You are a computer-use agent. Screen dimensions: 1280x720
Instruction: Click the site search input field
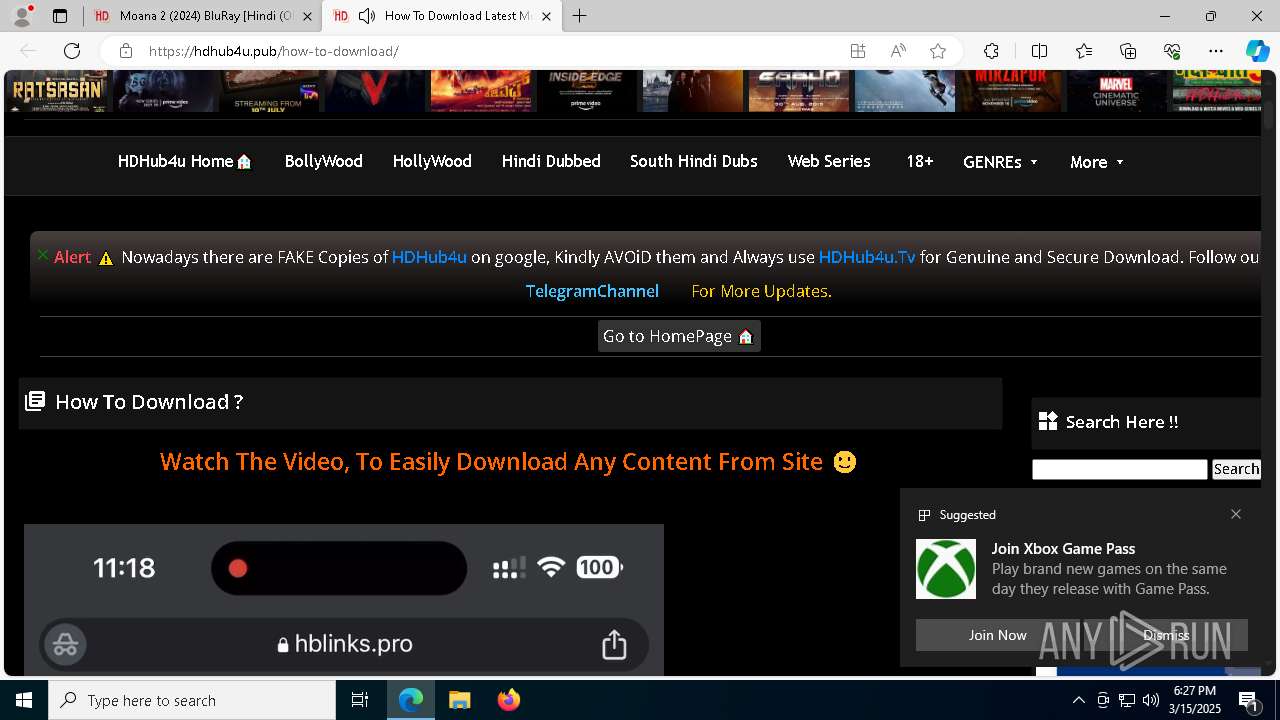click(x=1120, y=470)
